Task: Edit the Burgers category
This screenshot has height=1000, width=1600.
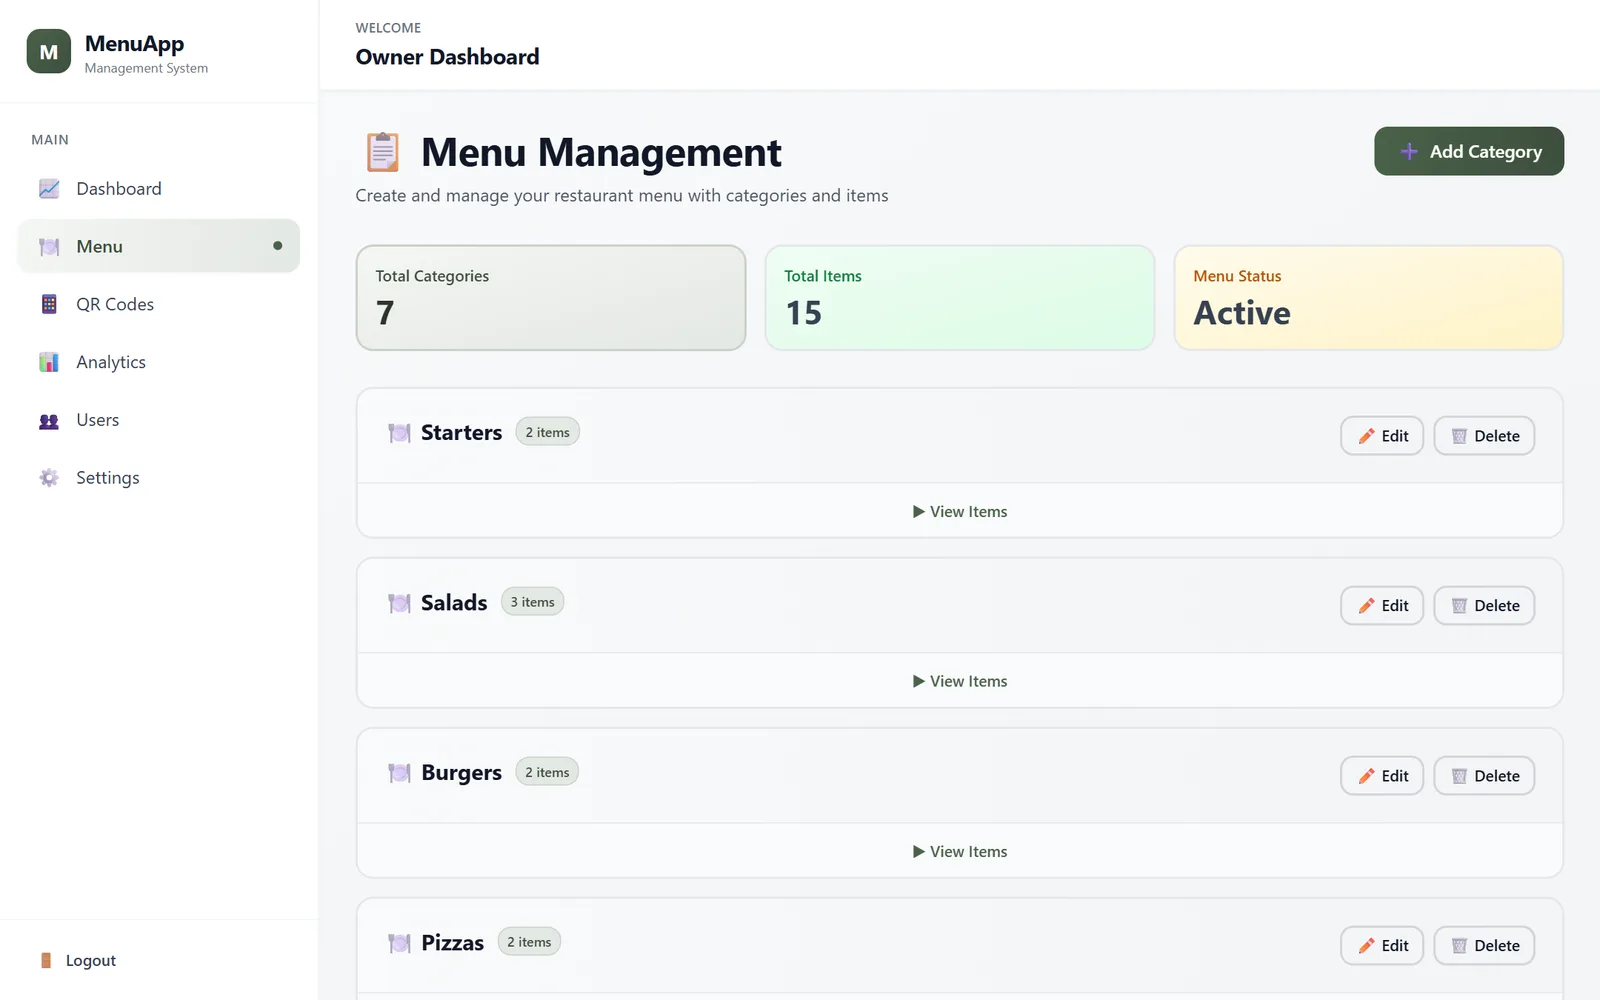Action: pos(1382,776)
